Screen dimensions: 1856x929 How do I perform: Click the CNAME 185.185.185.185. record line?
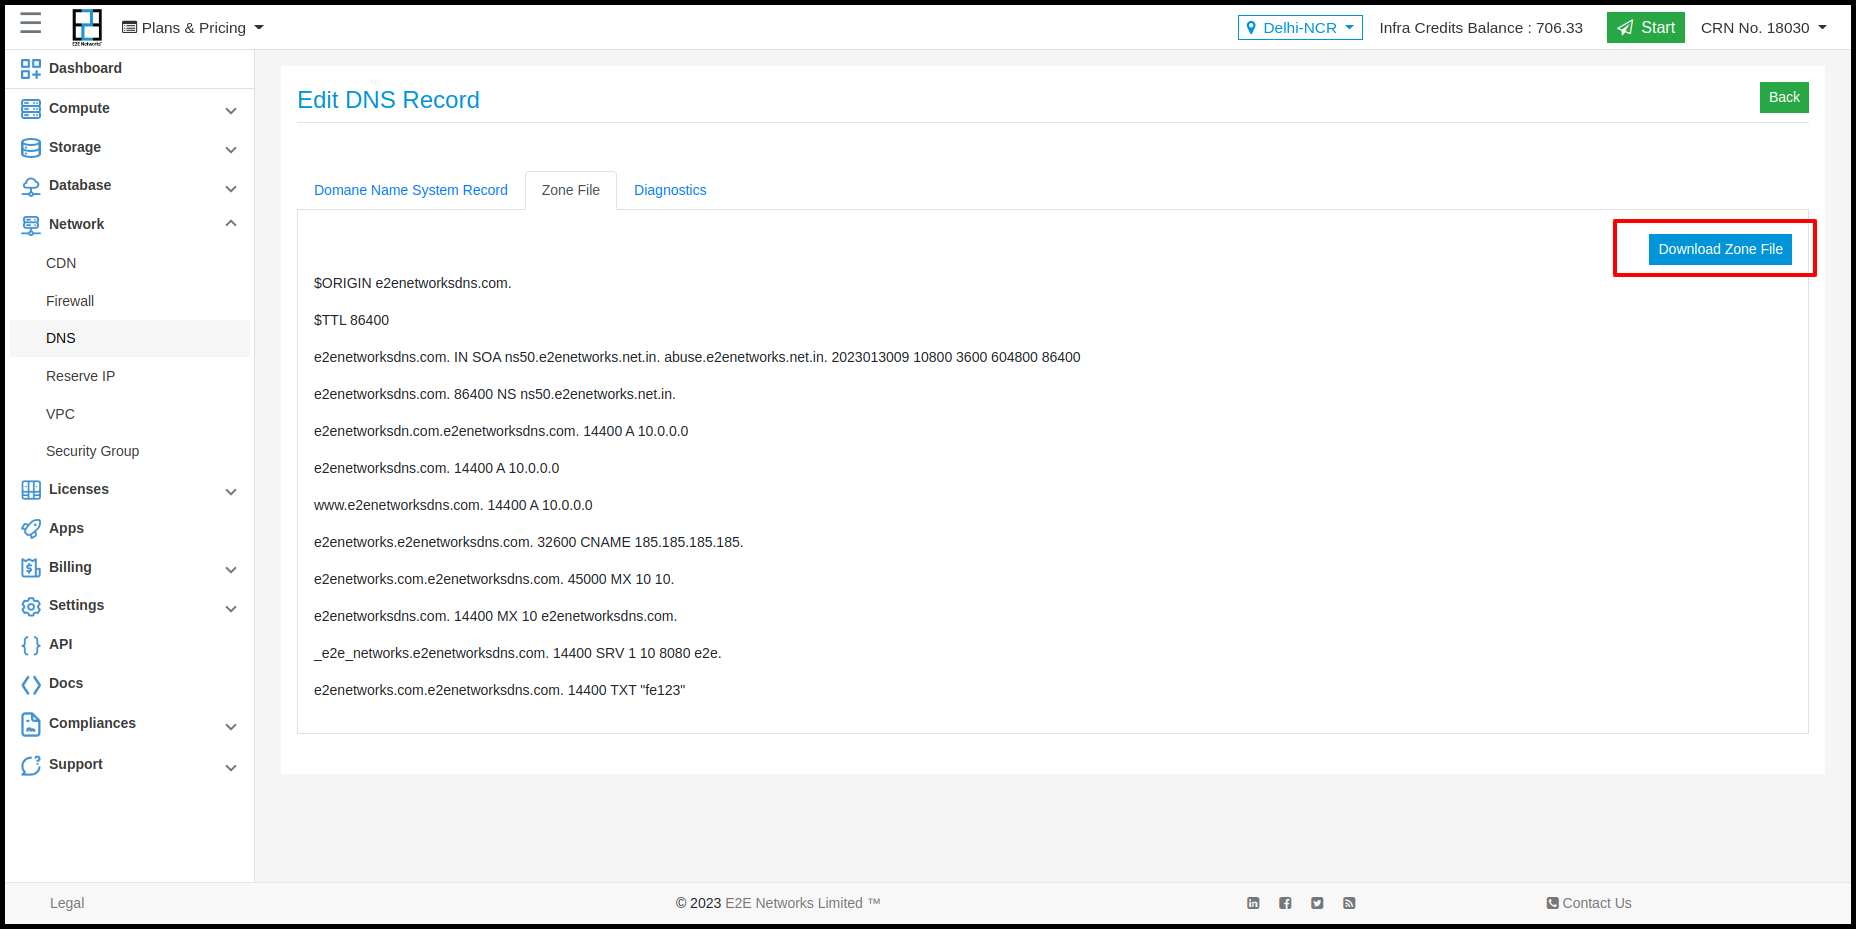click(529, 542)
